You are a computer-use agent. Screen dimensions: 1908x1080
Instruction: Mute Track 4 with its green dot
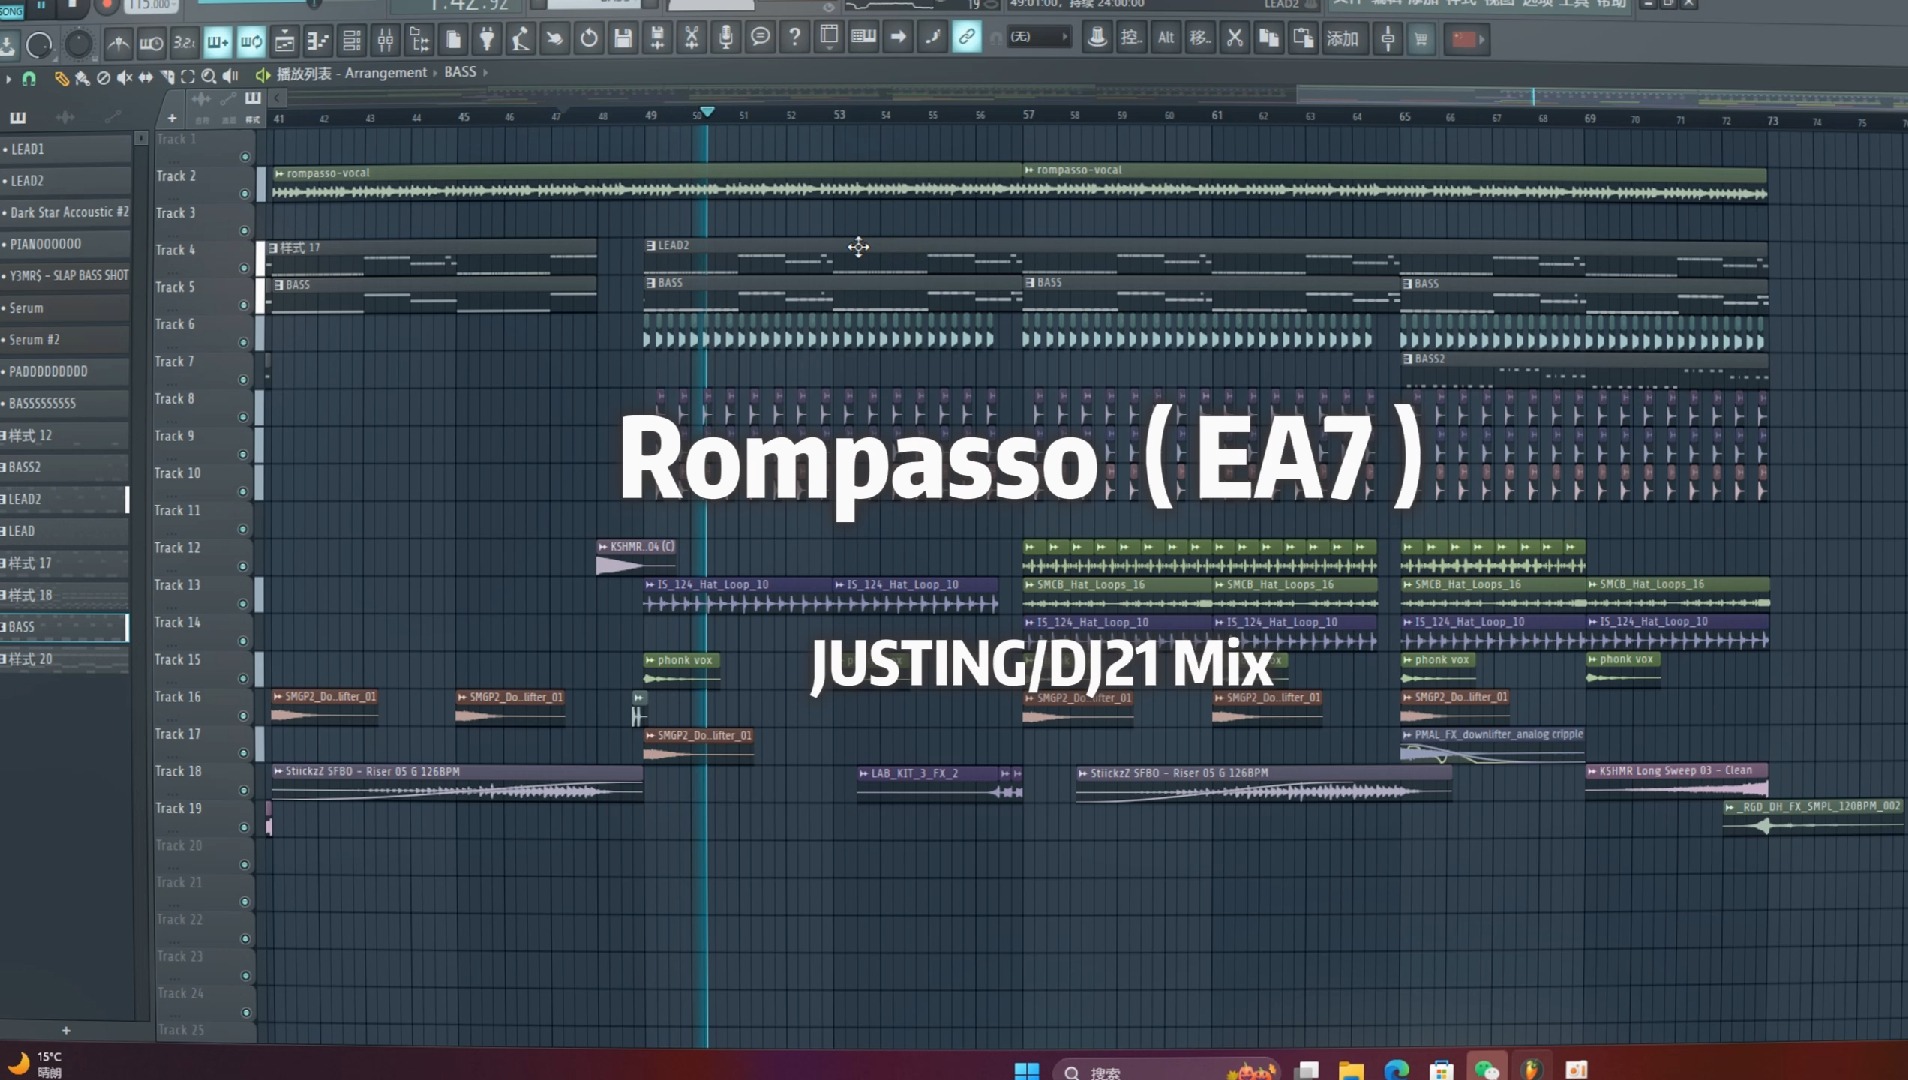click(244, 268)
